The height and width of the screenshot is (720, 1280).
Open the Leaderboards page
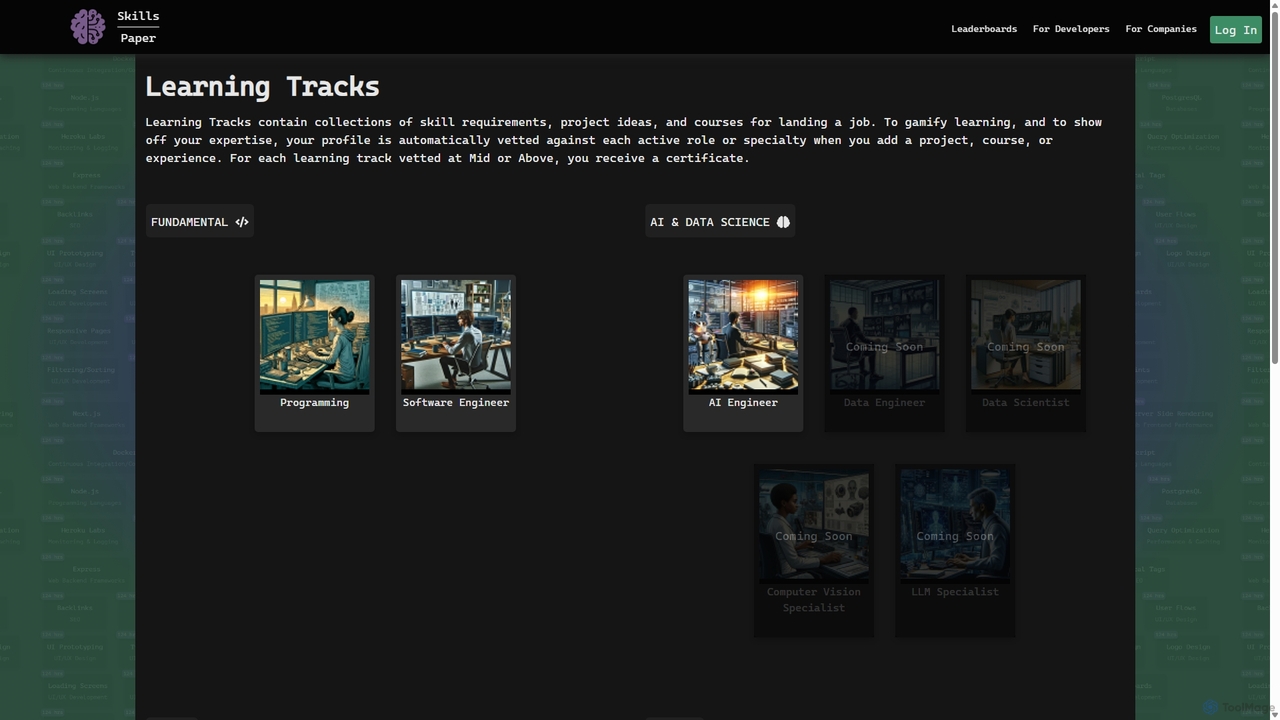(984, 29)
